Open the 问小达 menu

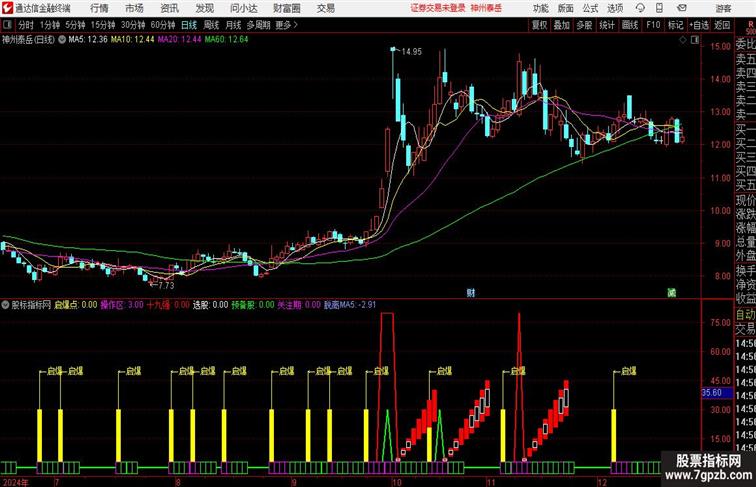(244, 8)
